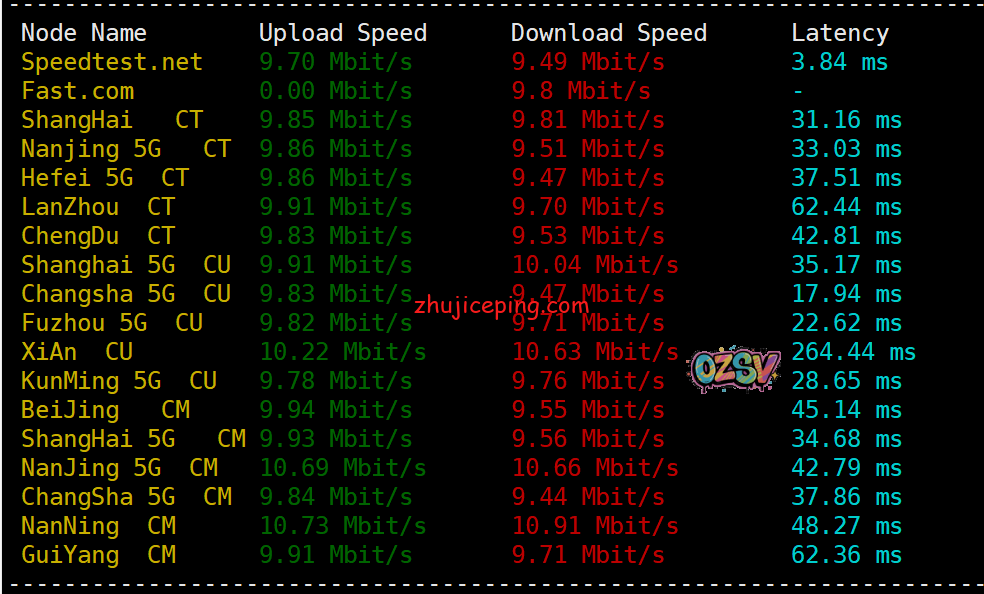The image size is (984, 594).
Task: Click the Download Speed column header
Action: (x=609, y=33)
